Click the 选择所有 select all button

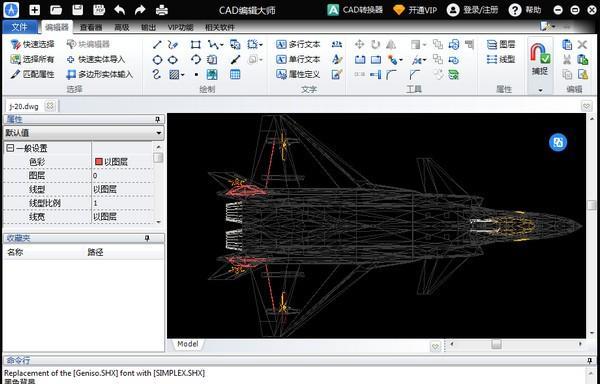pos(33,59)
